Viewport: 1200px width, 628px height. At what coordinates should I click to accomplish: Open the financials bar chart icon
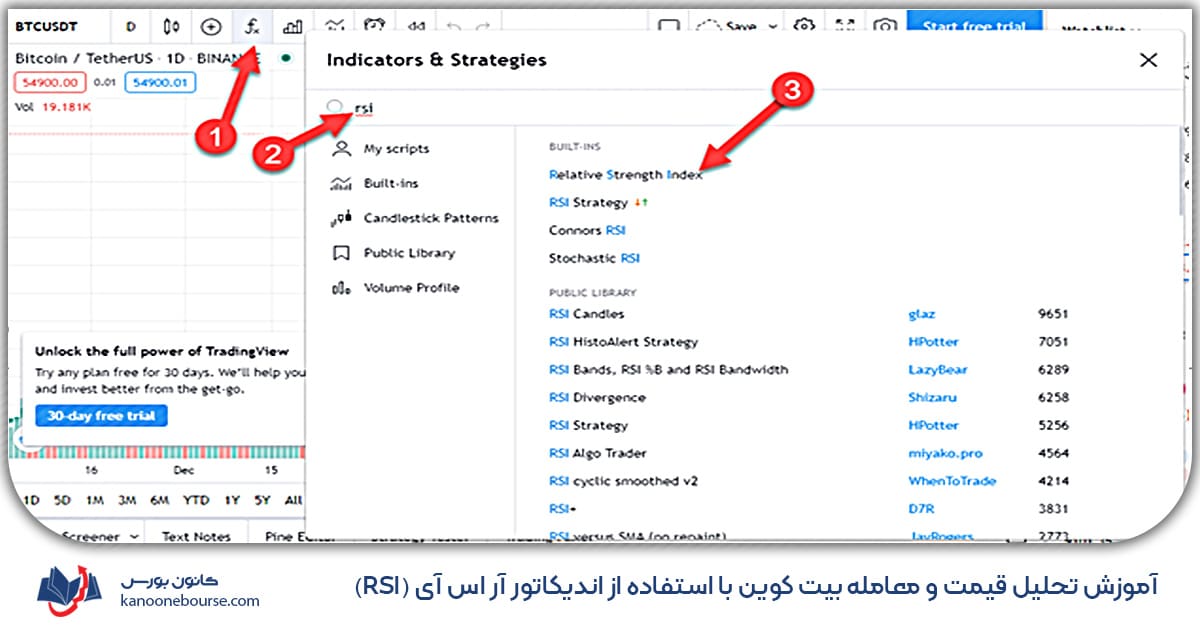(x=293, y=27)
